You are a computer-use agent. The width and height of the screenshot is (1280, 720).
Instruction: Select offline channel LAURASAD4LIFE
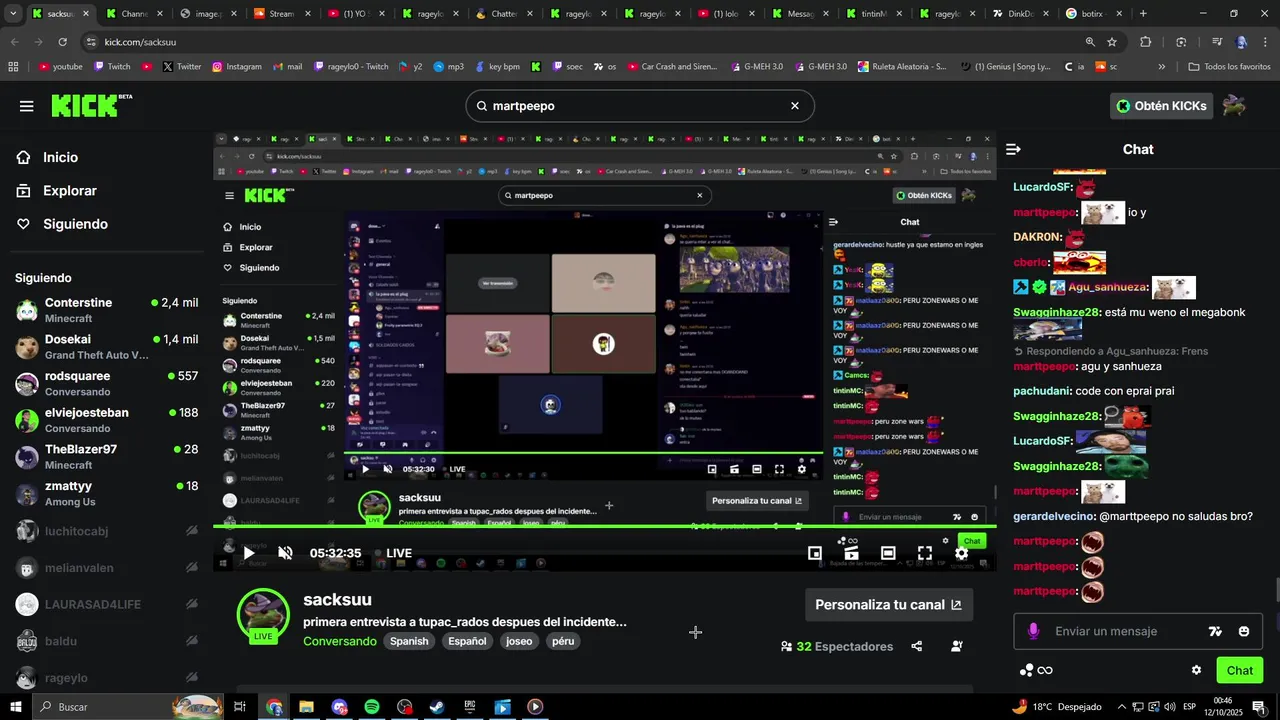pyautogui.click(x=106, y=604)
